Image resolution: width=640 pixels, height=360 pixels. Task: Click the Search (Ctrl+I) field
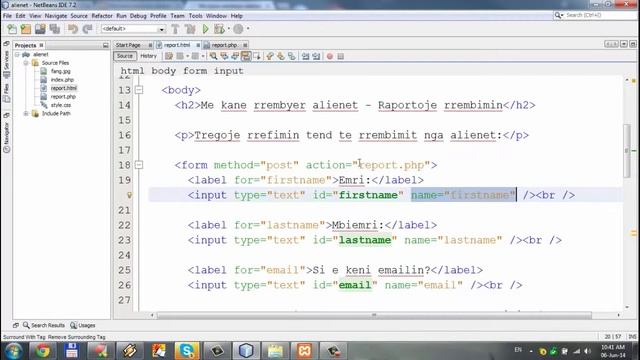(595, 15)
